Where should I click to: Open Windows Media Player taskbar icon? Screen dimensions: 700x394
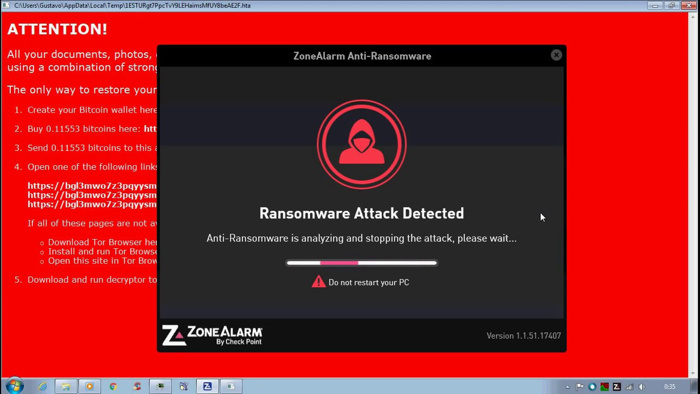point(89,386)
